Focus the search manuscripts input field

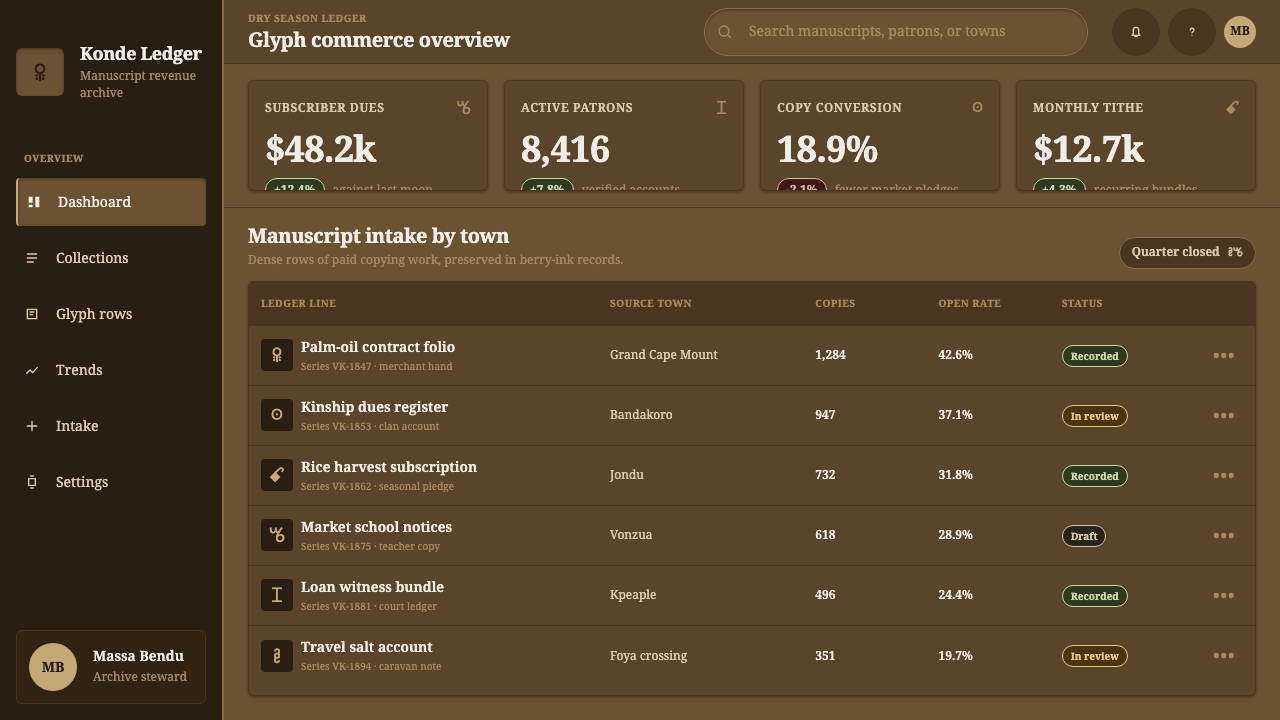[896, 32]
